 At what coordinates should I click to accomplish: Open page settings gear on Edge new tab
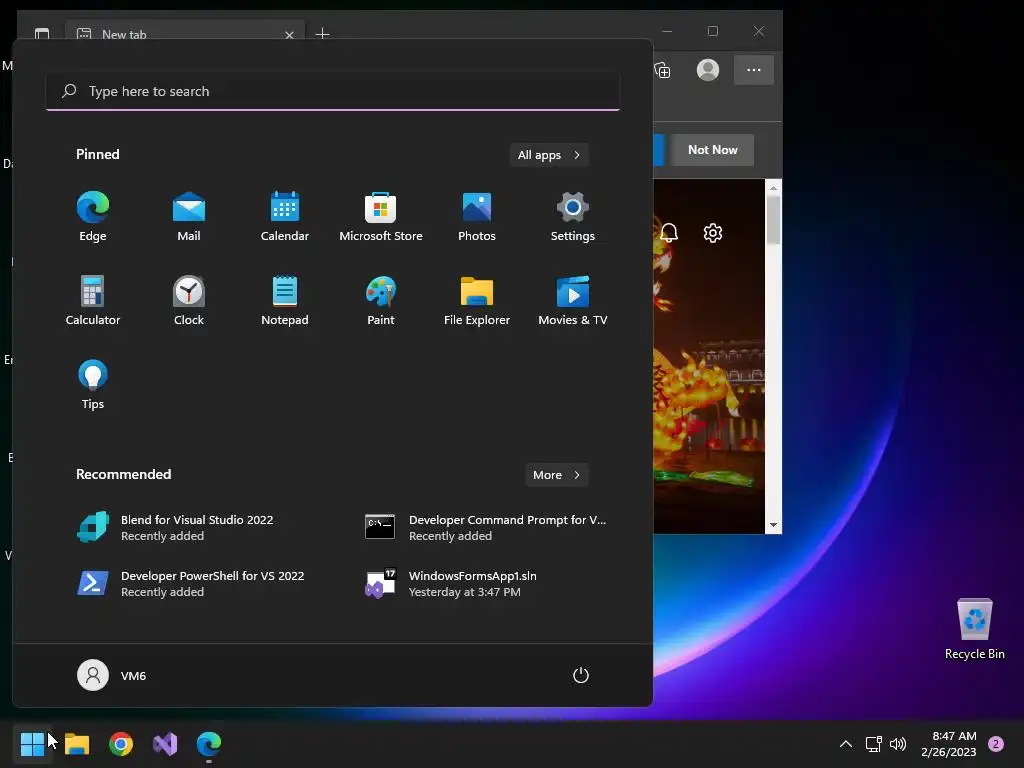coord(712,232)
